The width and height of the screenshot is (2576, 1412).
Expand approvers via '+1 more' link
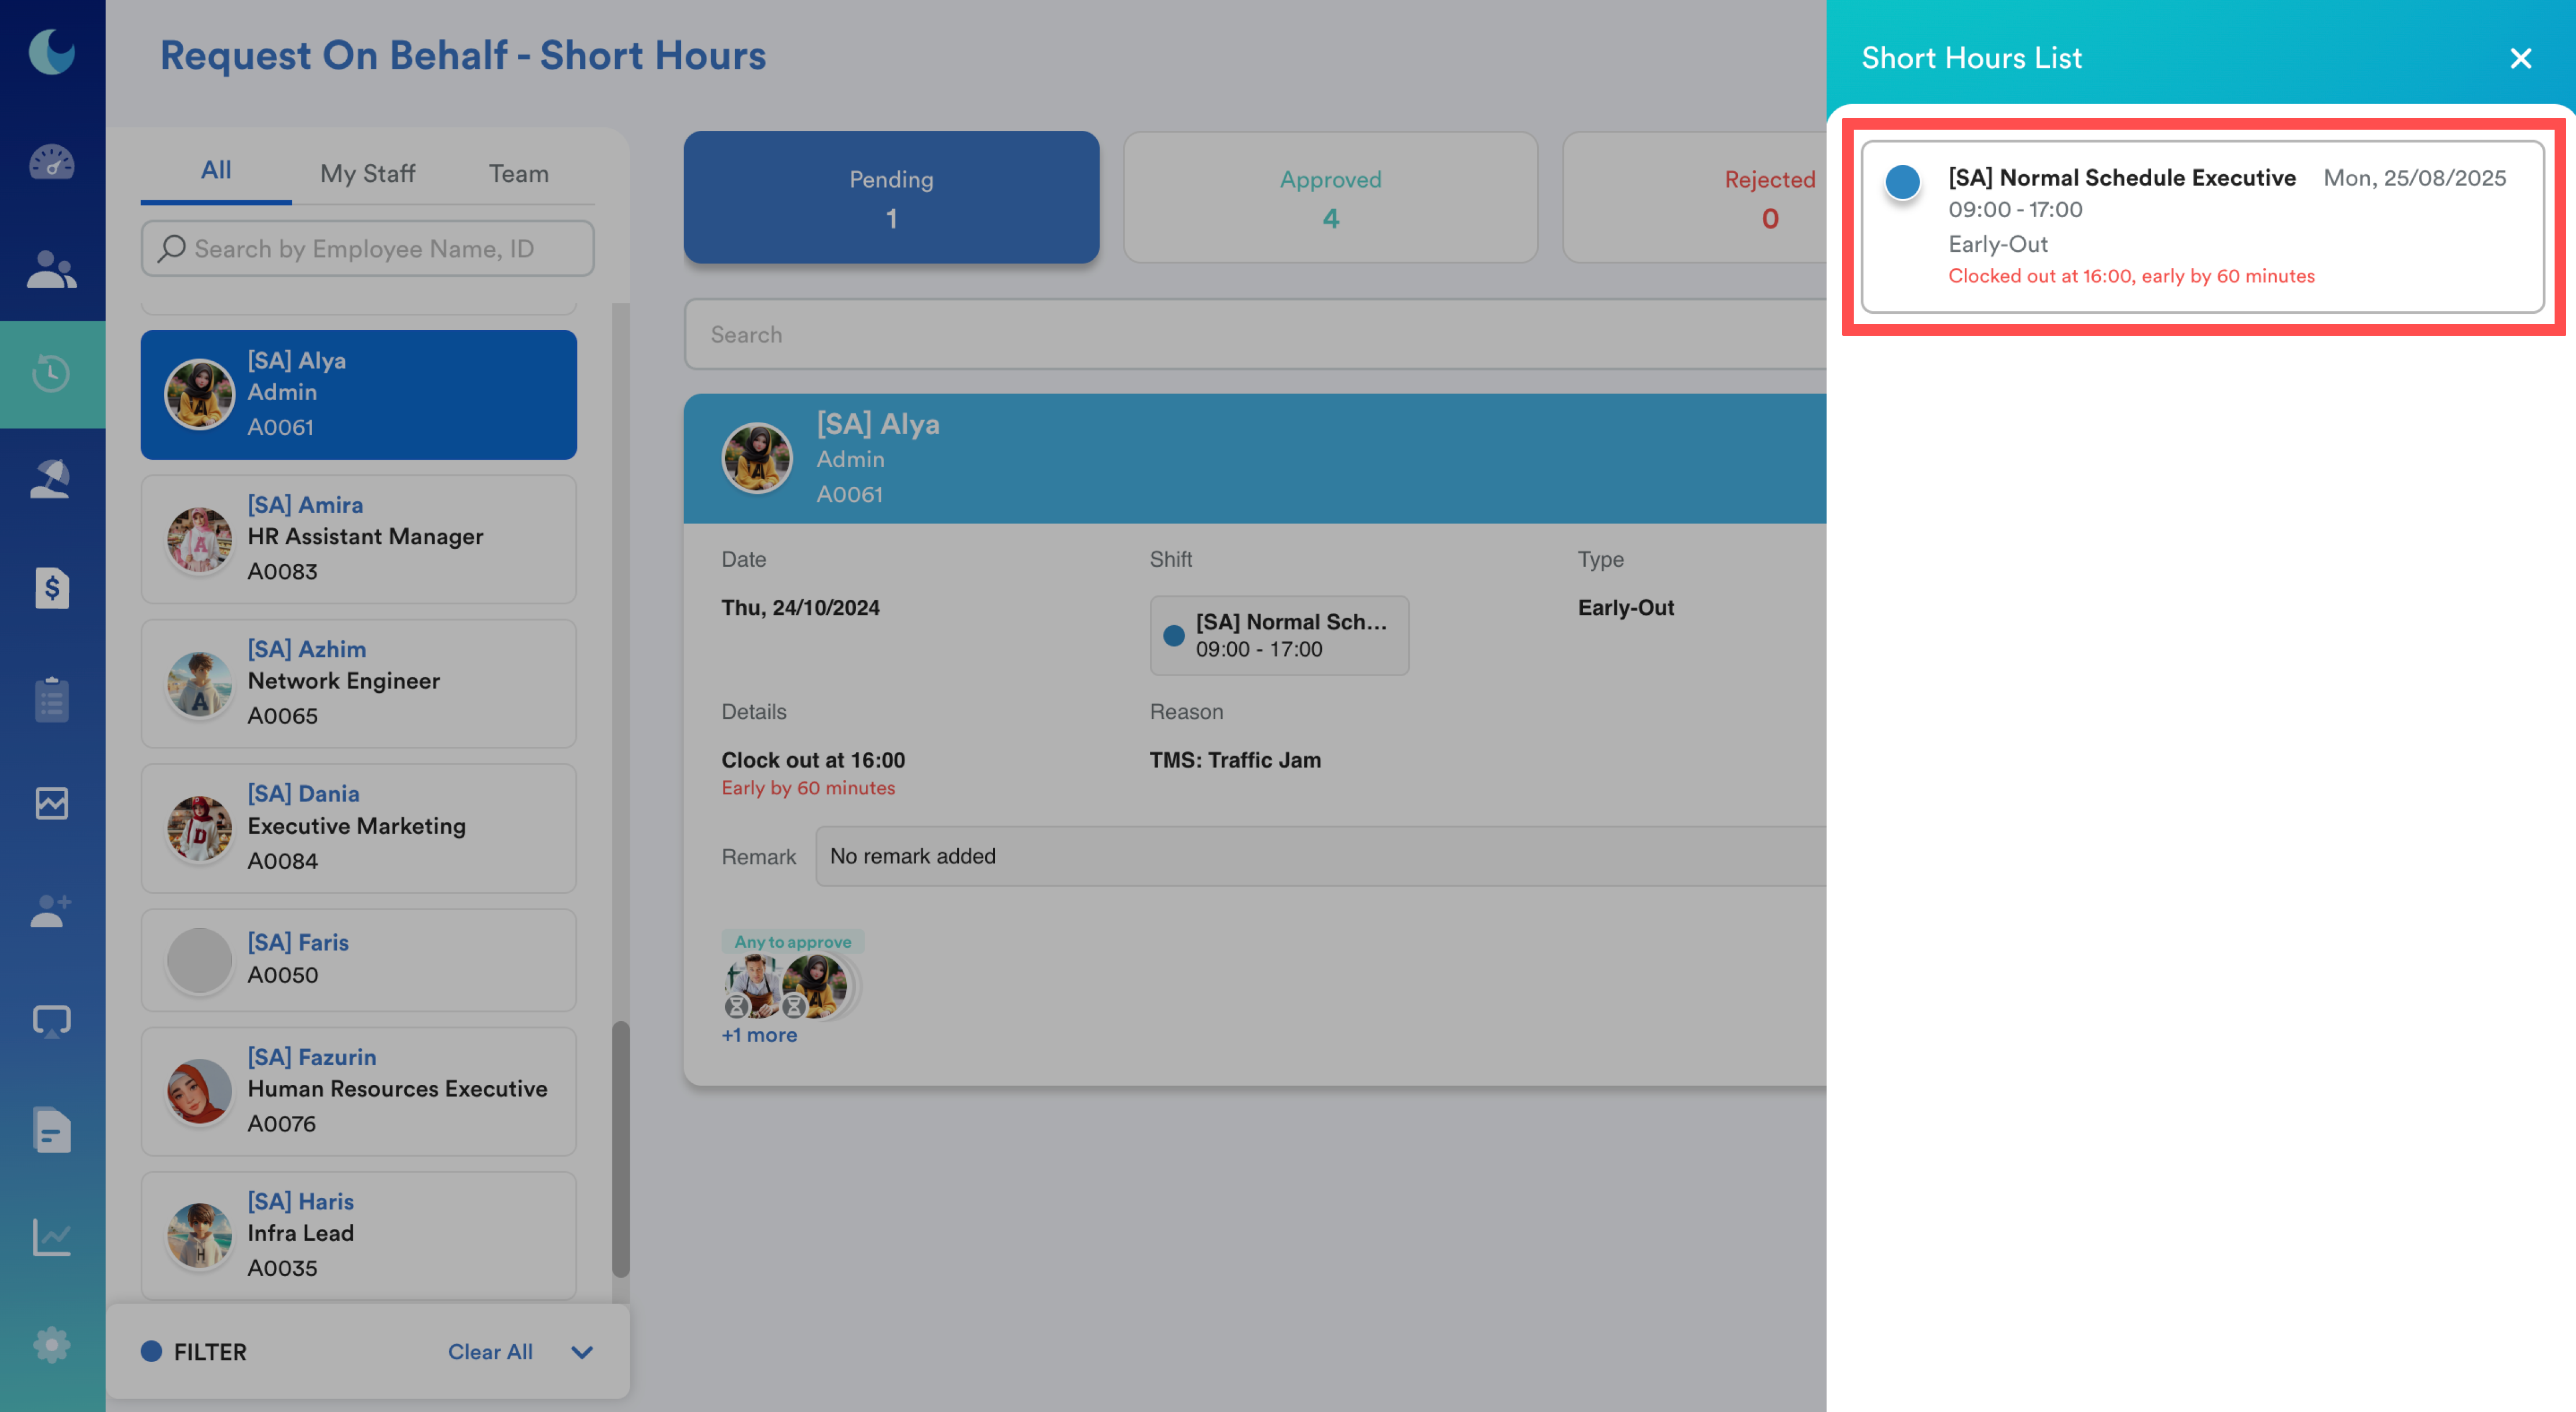point(759,1035)
